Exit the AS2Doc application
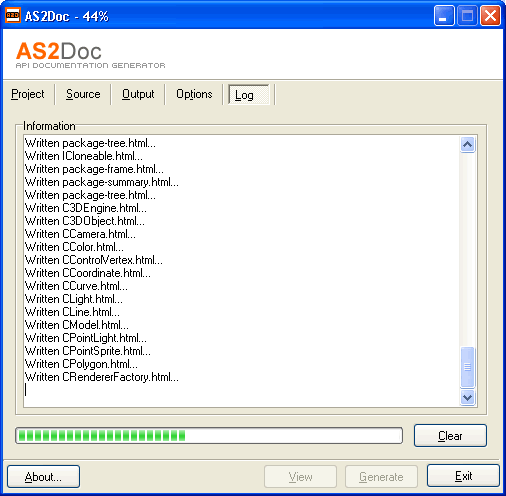 [463, 476]
